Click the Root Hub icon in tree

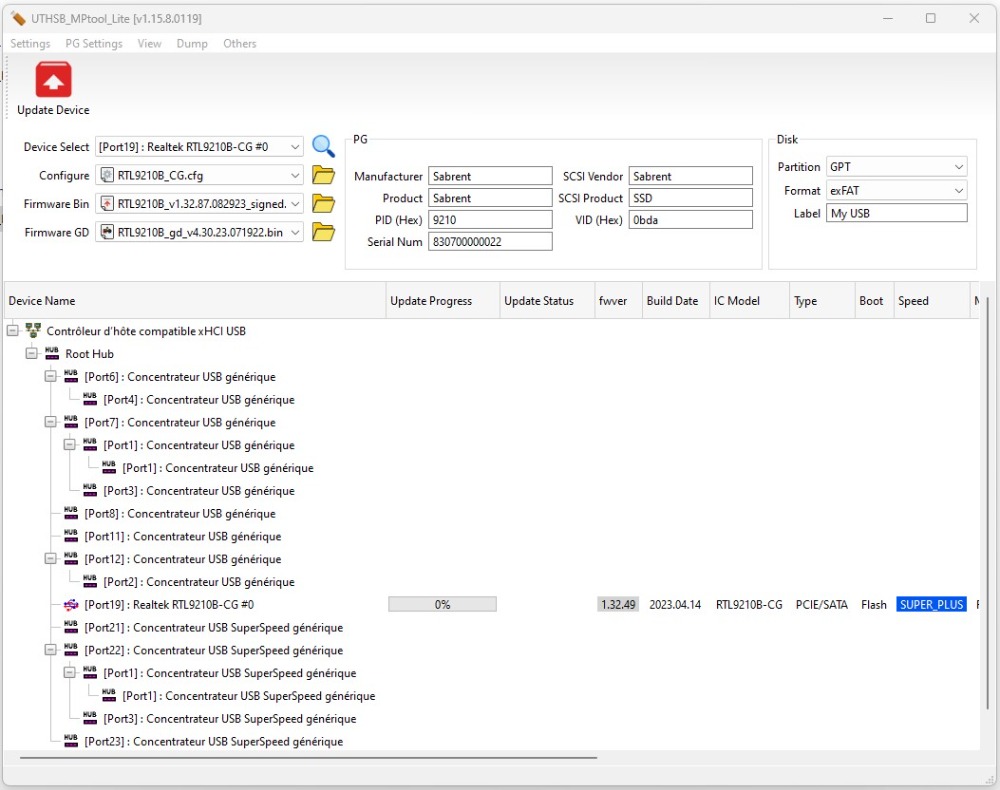click(x=52, y=354)
